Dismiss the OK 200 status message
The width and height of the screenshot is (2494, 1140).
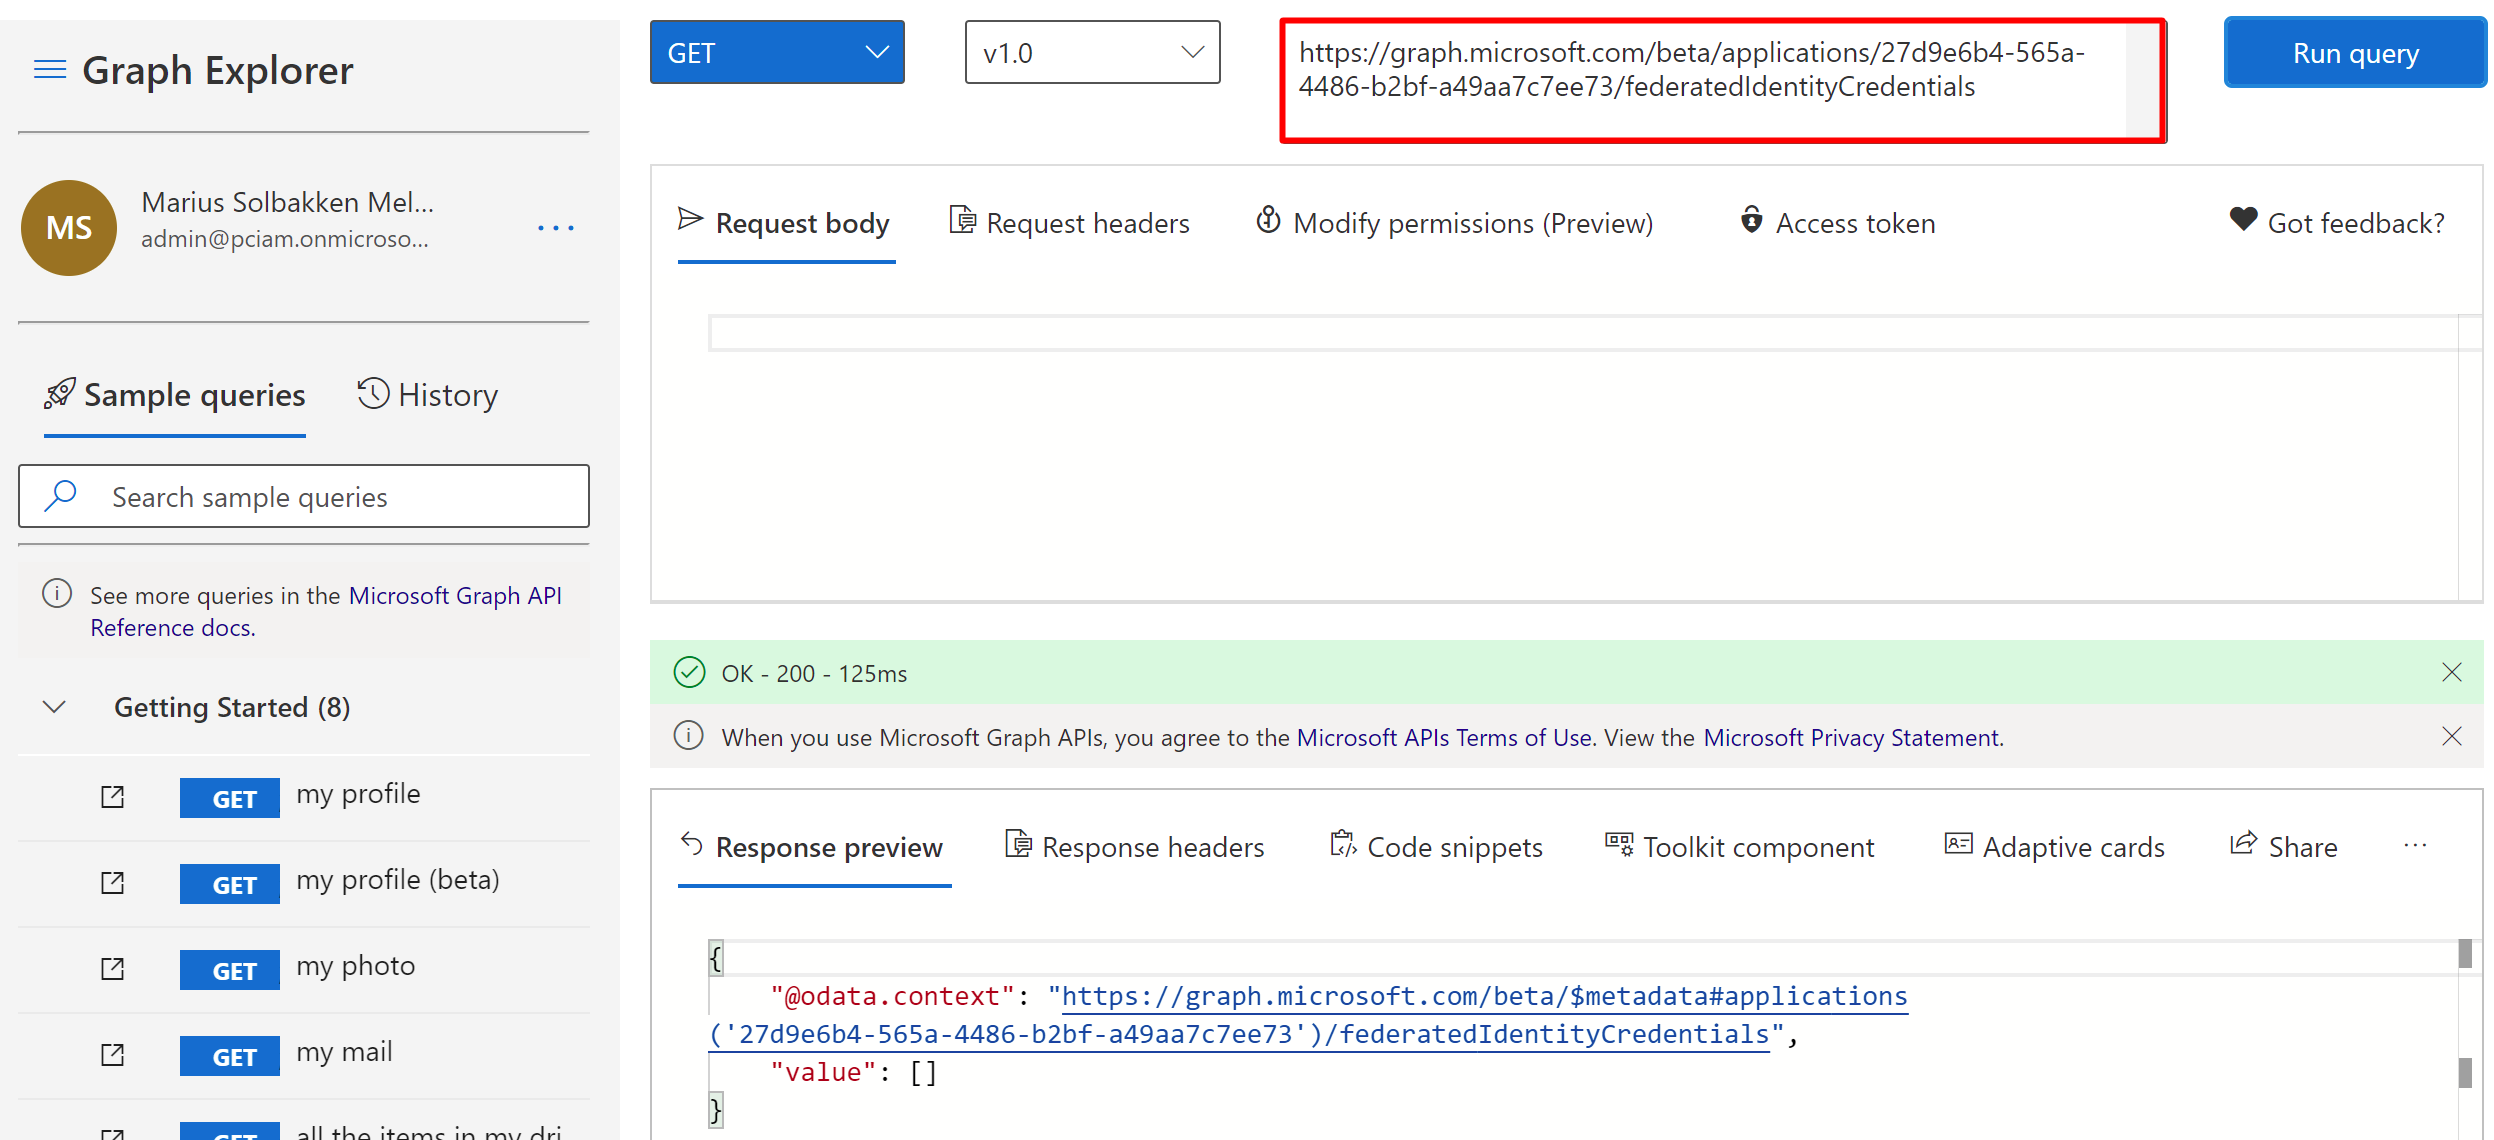click(x=2451, y=672)
